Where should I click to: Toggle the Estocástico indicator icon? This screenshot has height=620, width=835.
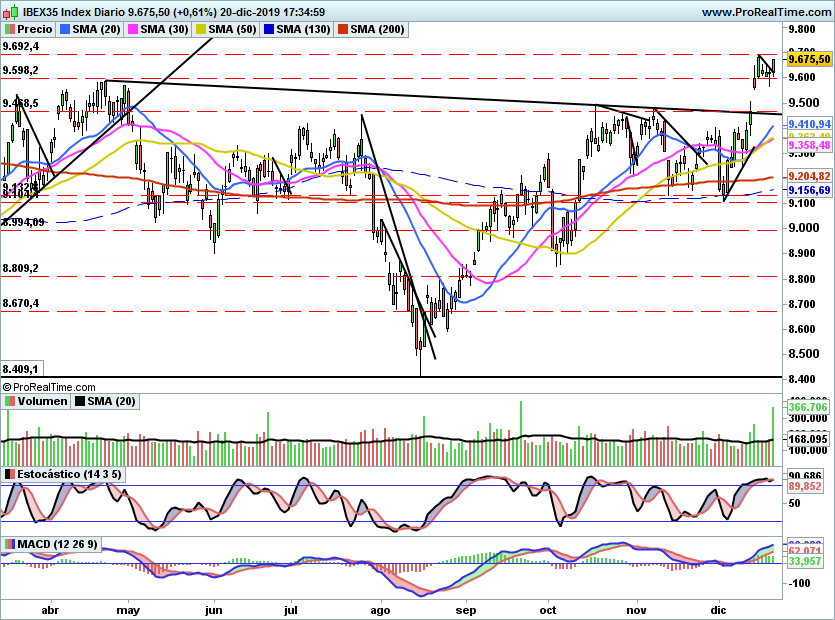[10, 473]
